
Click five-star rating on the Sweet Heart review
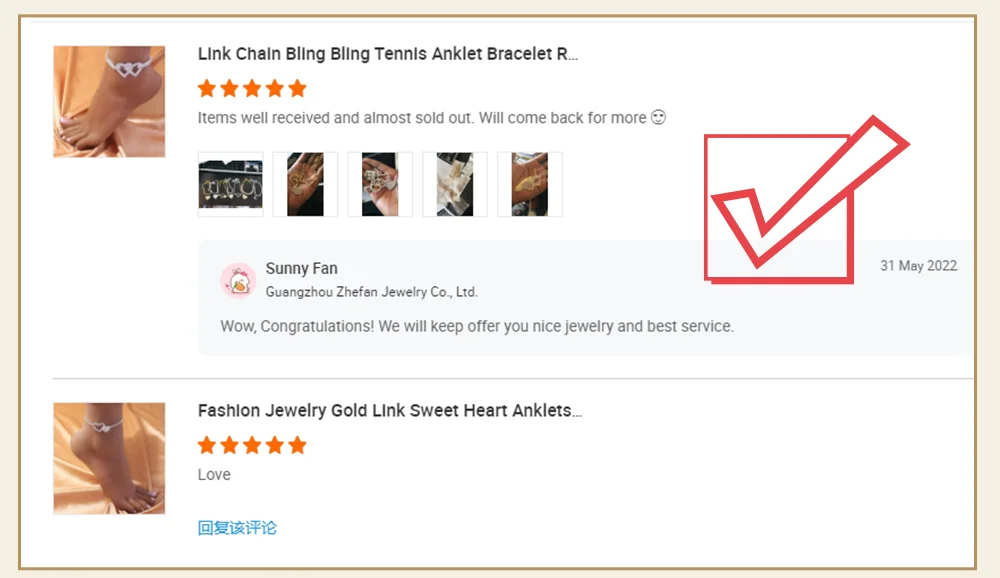click(252, 445)
